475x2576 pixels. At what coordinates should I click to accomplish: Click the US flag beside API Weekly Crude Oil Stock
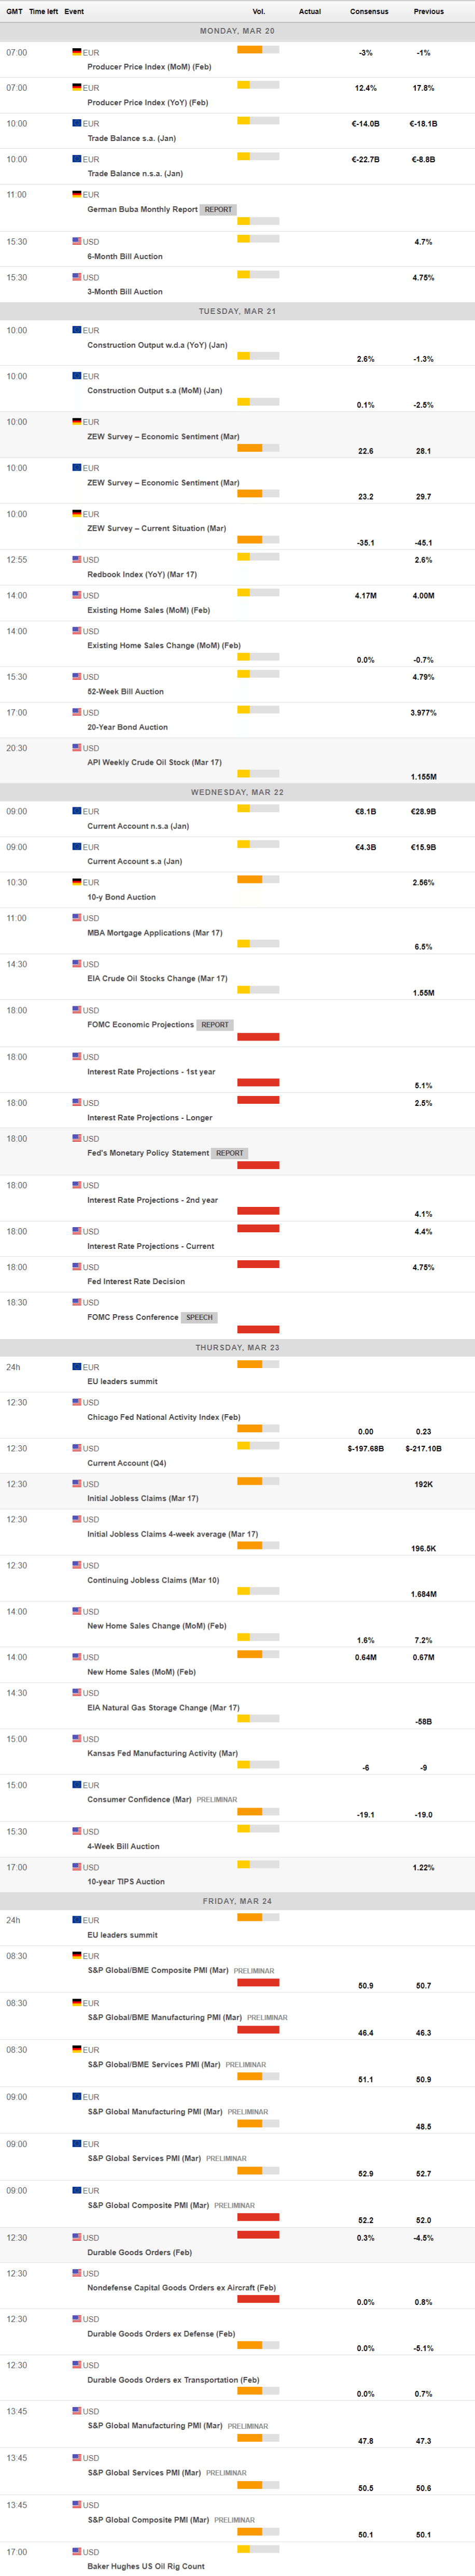point(77,748)
